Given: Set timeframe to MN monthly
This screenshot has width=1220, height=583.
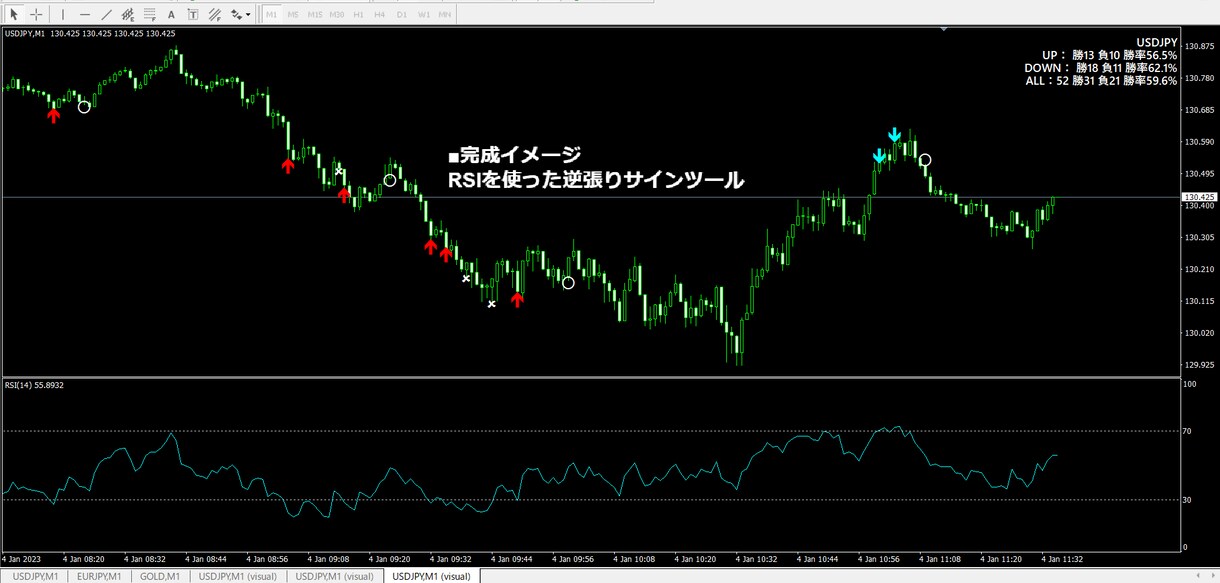Looking at the screenshot, I should click(x=446, y=15).
